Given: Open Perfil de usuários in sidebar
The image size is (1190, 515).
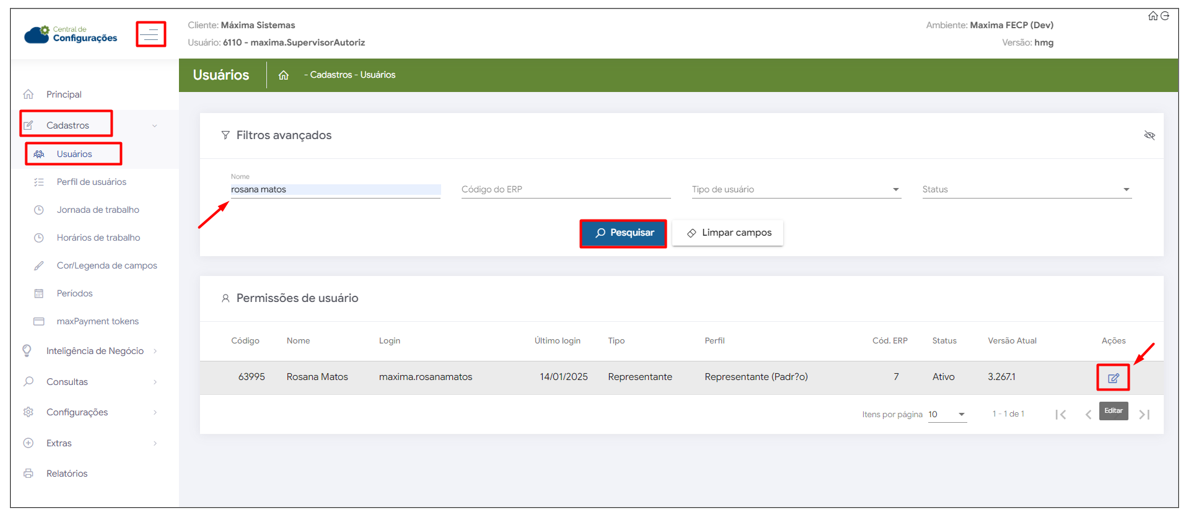Looking at the screenshot, I should pyautogui.click(x=91, y=182).
